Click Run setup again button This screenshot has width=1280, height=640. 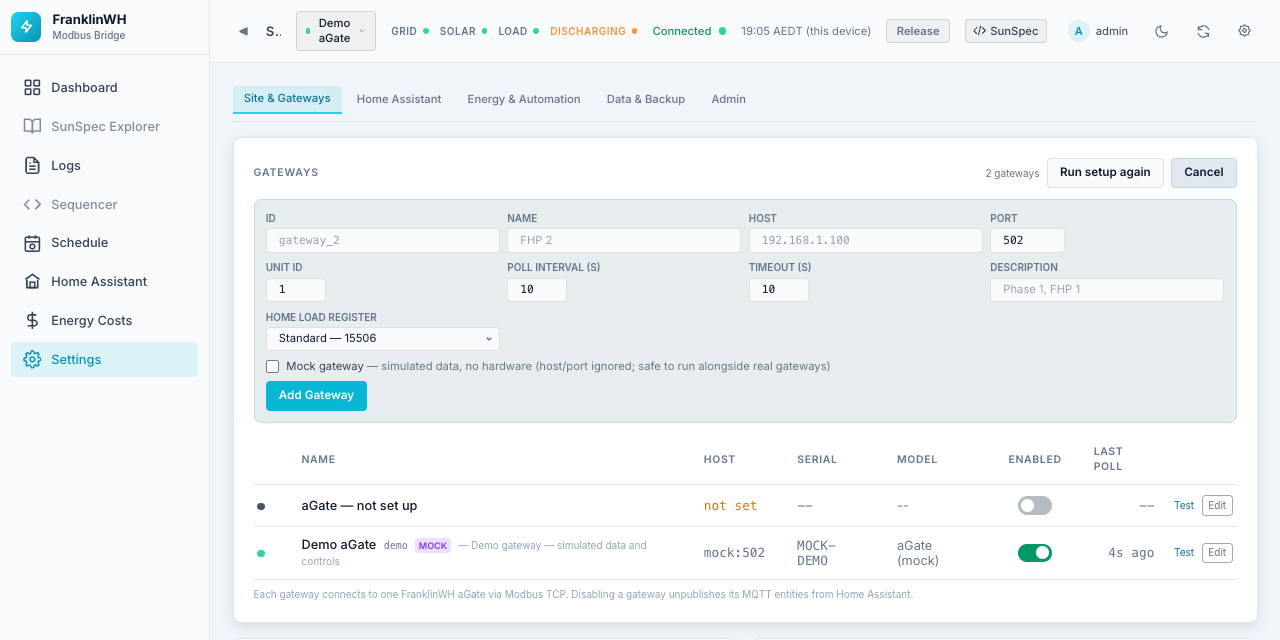coord(1105,173)
